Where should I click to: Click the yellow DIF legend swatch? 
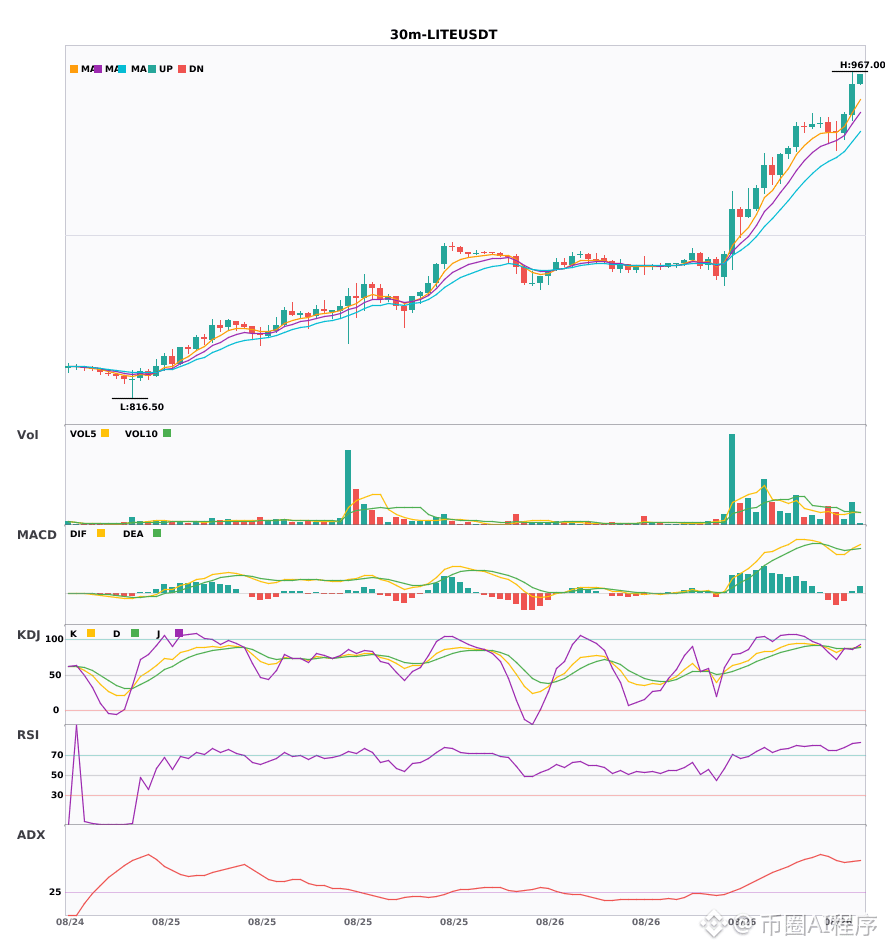point(101,533)
